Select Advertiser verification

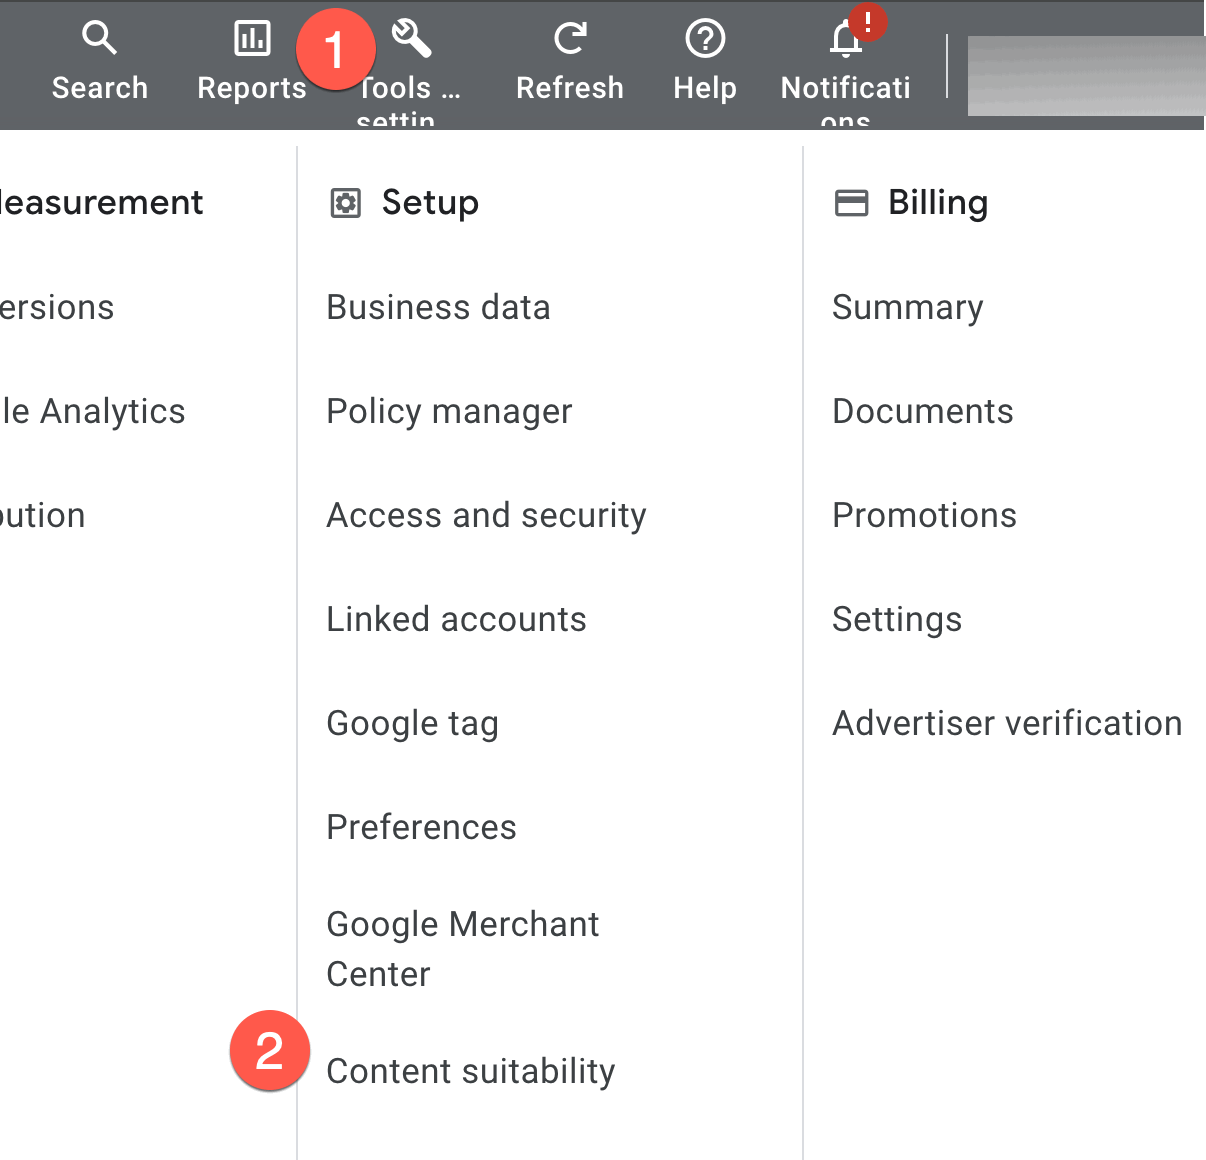click(x=1006, y=723)
